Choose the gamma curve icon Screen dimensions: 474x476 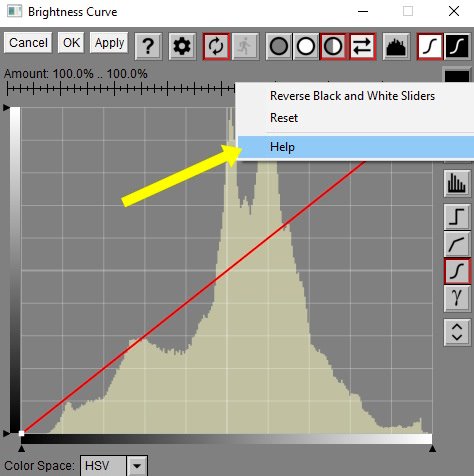click(457, 298)
